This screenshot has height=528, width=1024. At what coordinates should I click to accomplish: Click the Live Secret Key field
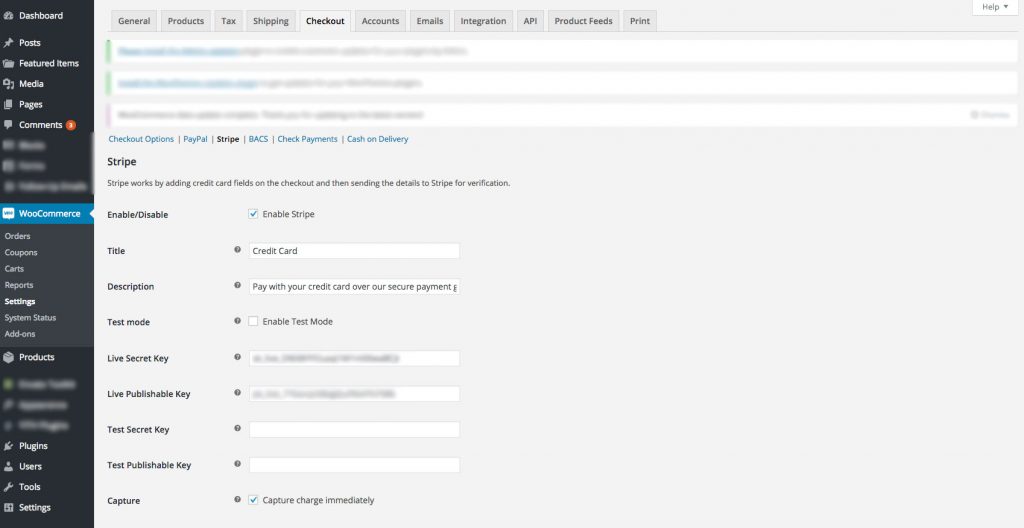point(355,358)
